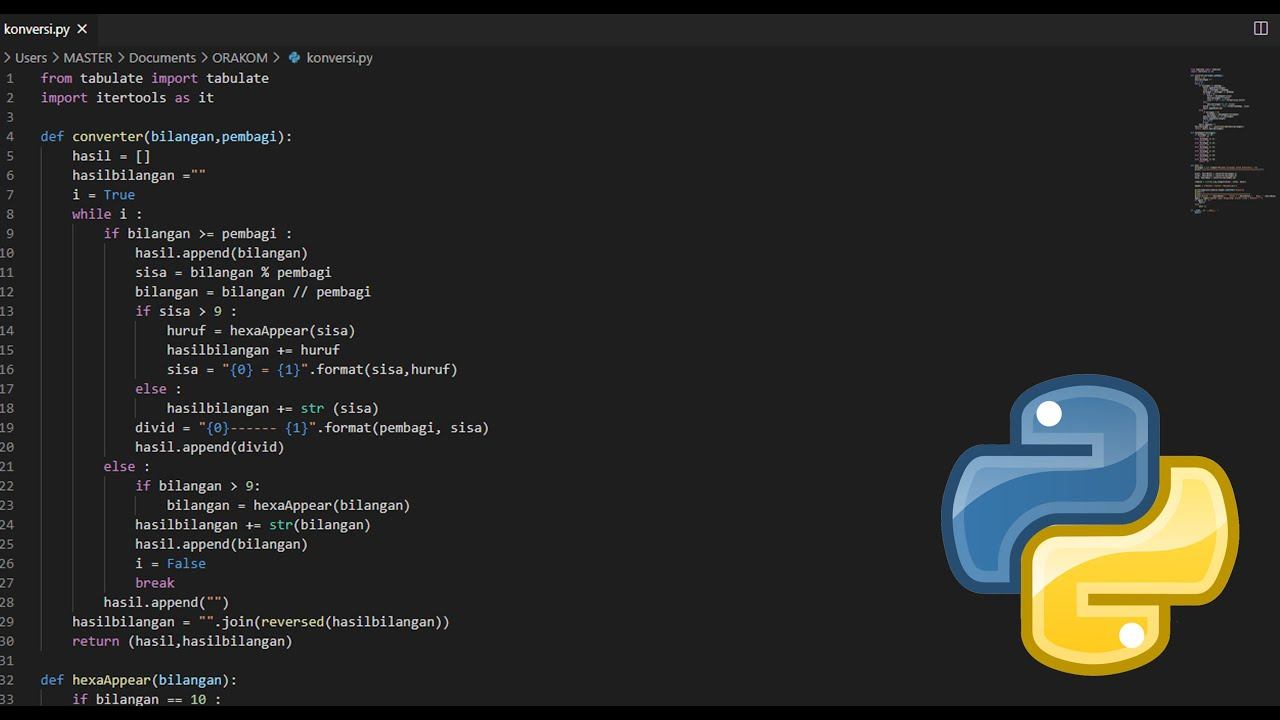Viewport: 1280px width, 720px height.
Task: Click the 'hasilbilangan =""' line
Action: pyautogui.click(x=139, y=175)
